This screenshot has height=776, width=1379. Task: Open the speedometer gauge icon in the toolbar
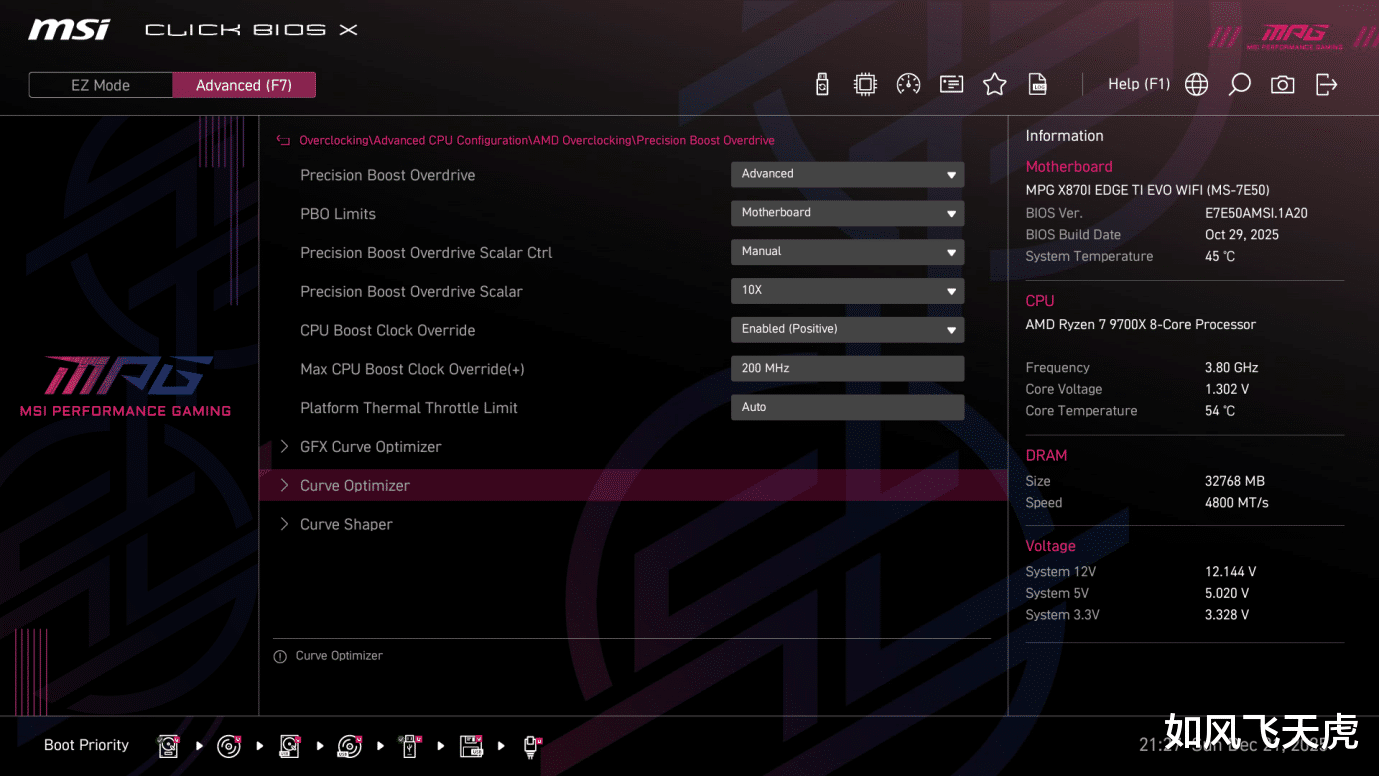tap(908, 85)
